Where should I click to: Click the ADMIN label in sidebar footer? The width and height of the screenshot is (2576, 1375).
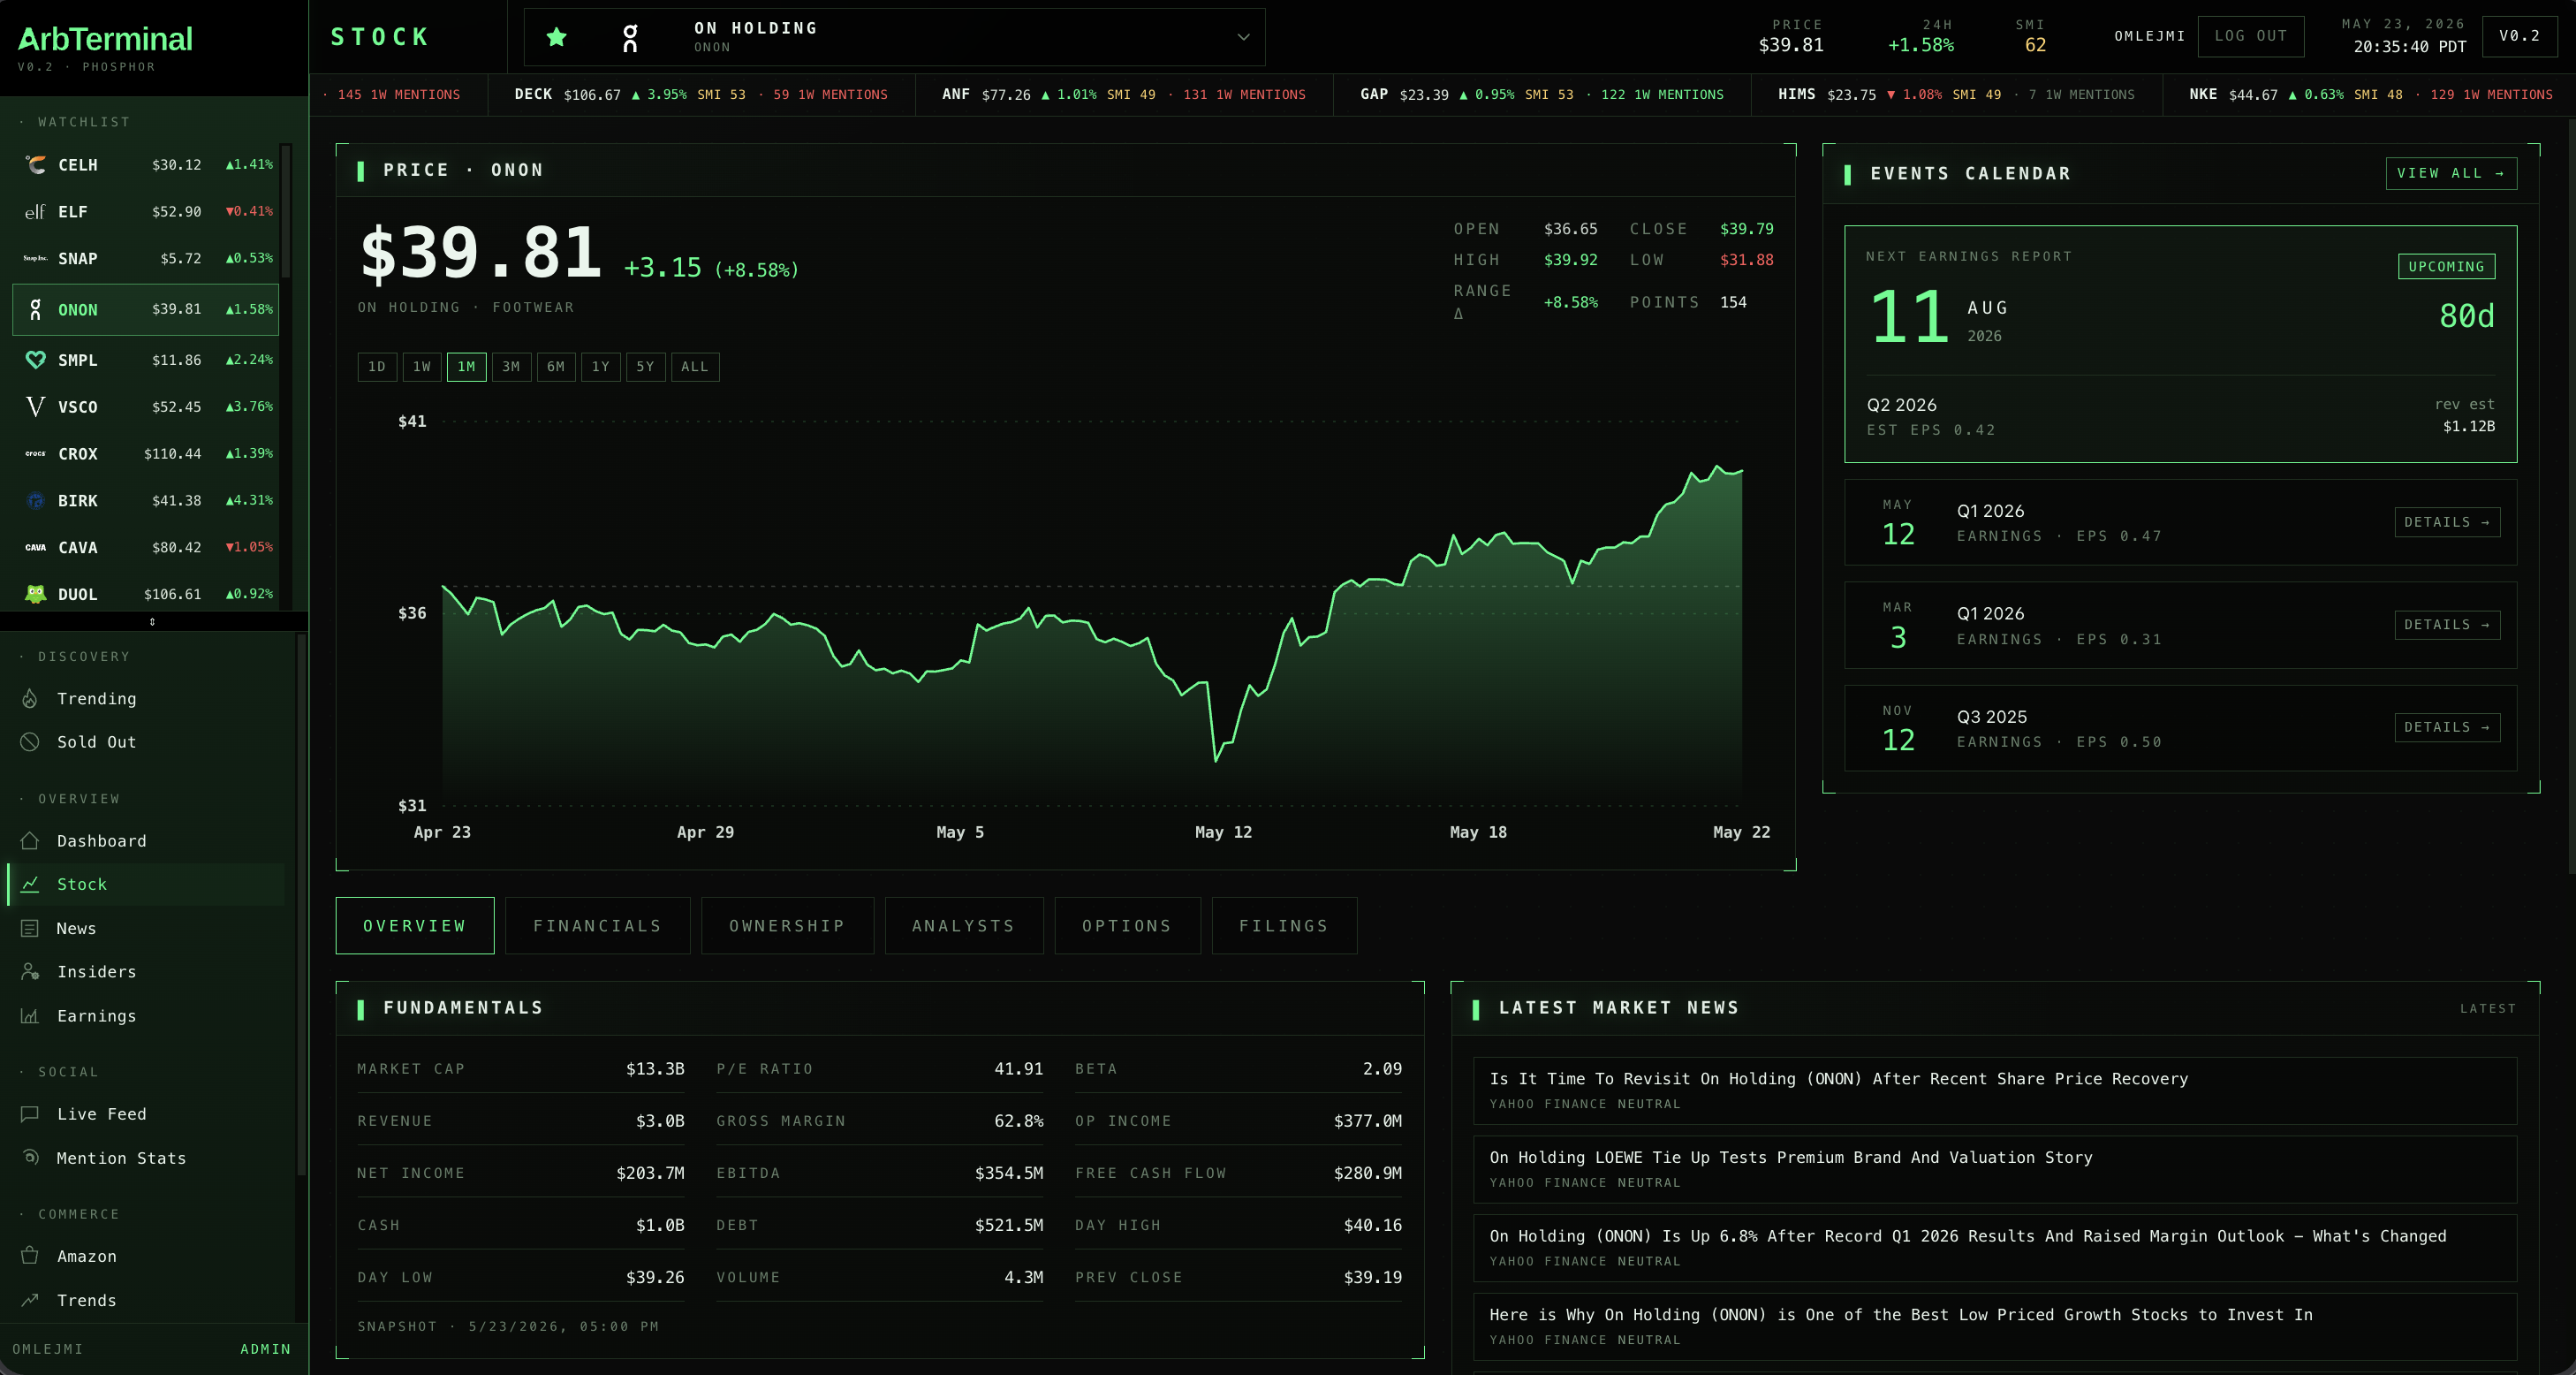coord(265,1349)
